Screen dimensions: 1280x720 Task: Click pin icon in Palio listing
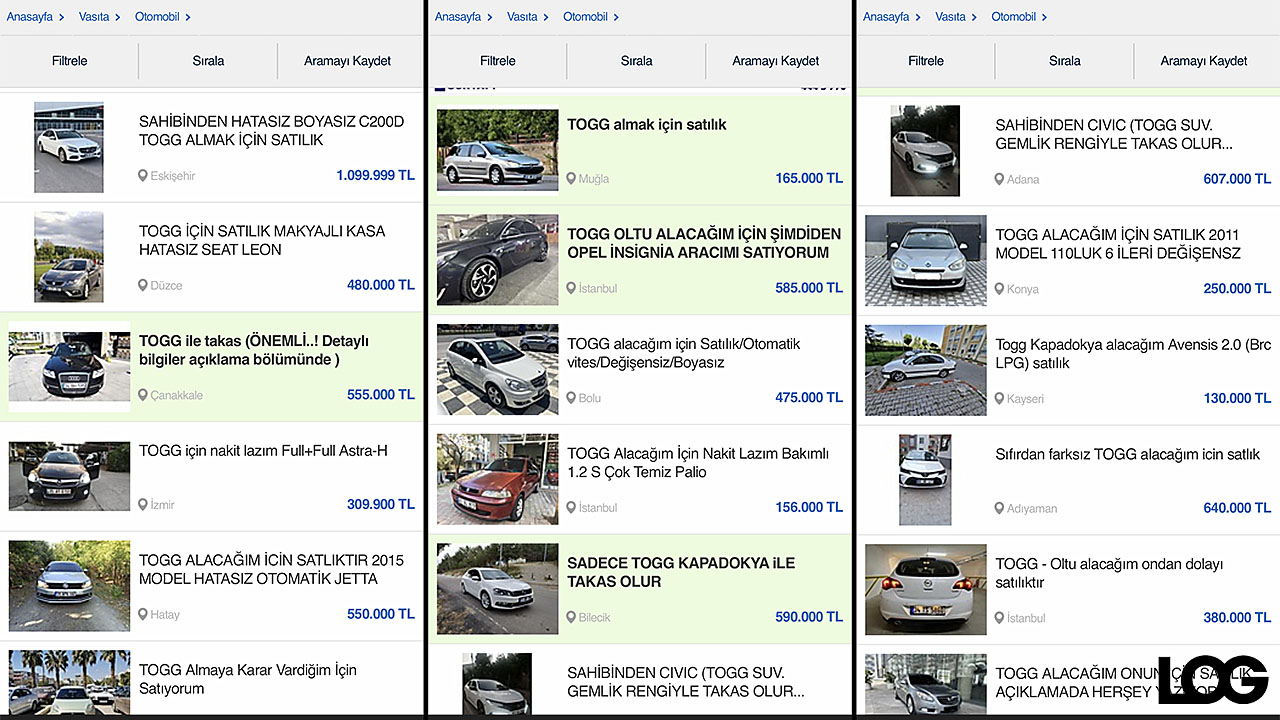[x=571, y=507]
